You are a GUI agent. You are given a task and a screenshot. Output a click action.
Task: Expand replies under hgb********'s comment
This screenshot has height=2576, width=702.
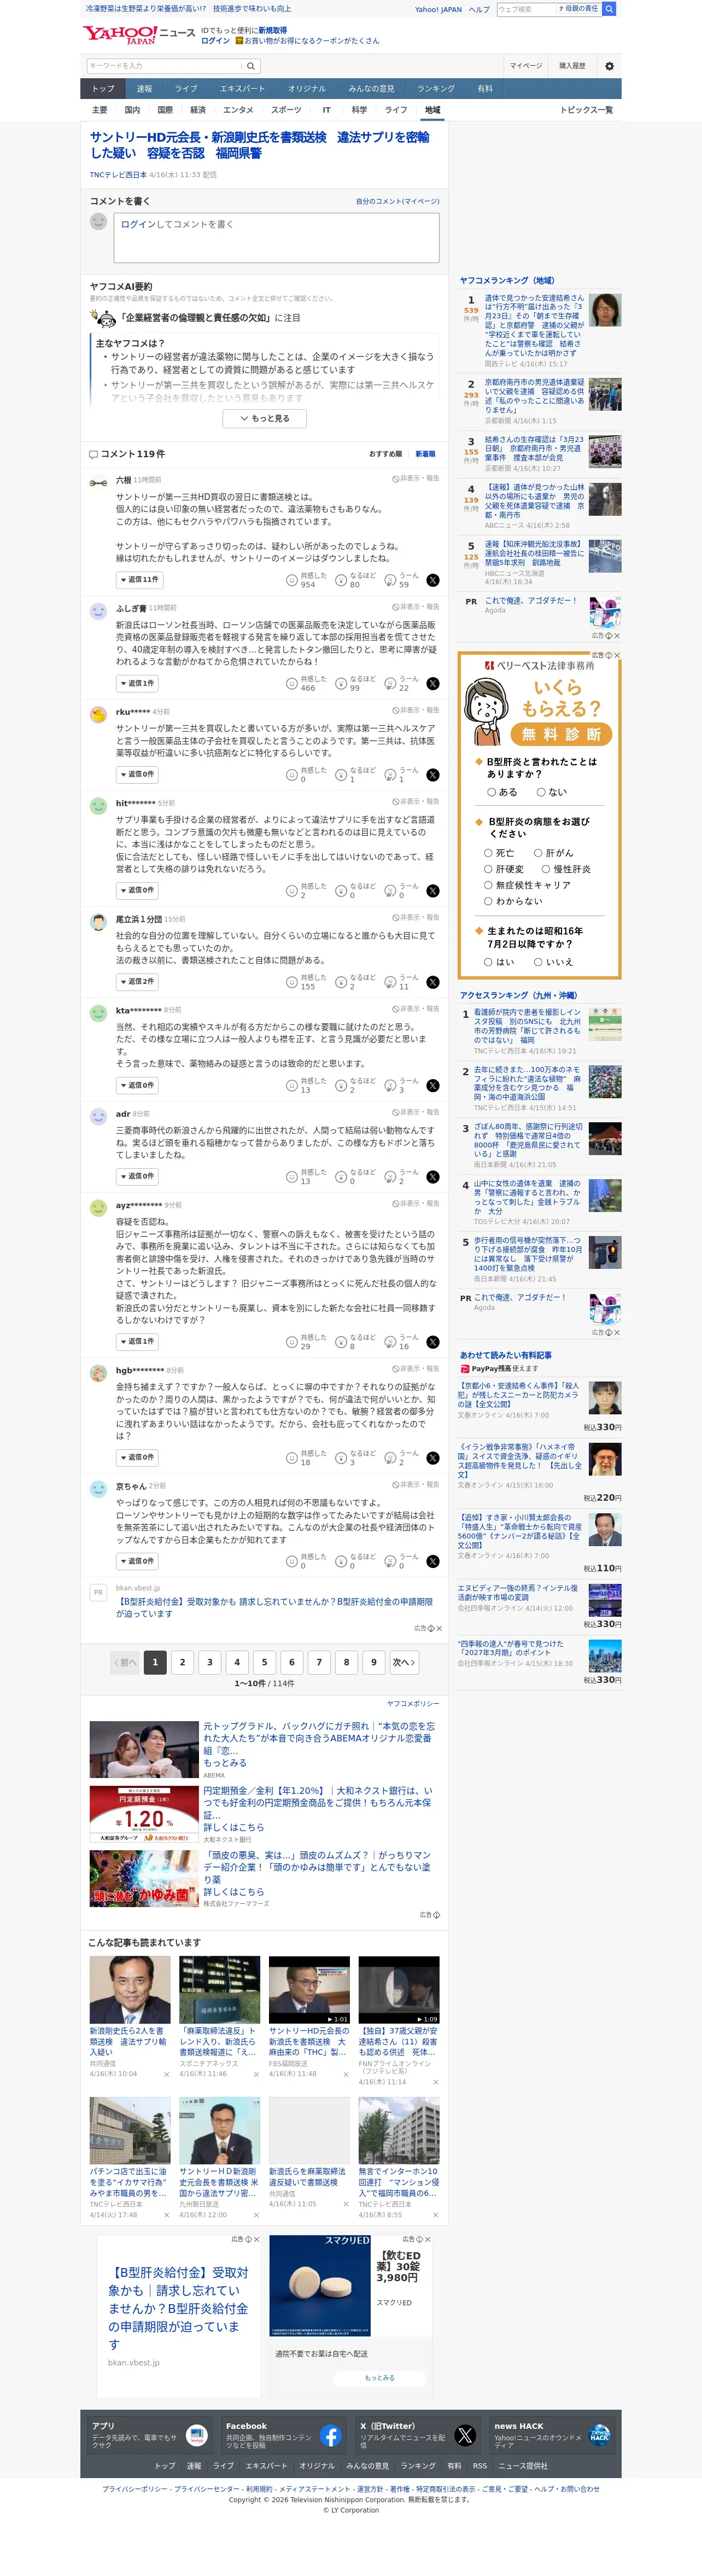pyautogui.click(x=137, y=1458)
